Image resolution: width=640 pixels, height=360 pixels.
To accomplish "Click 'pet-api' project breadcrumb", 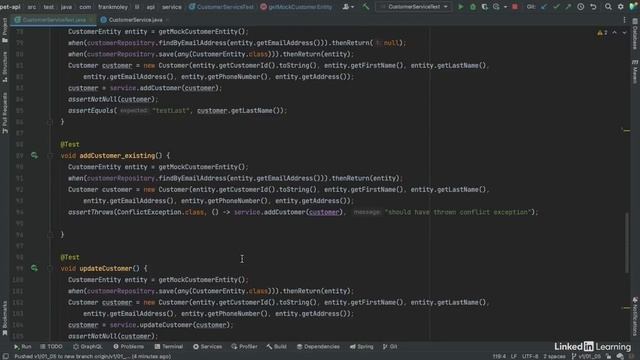I will (x=10, y=7).
